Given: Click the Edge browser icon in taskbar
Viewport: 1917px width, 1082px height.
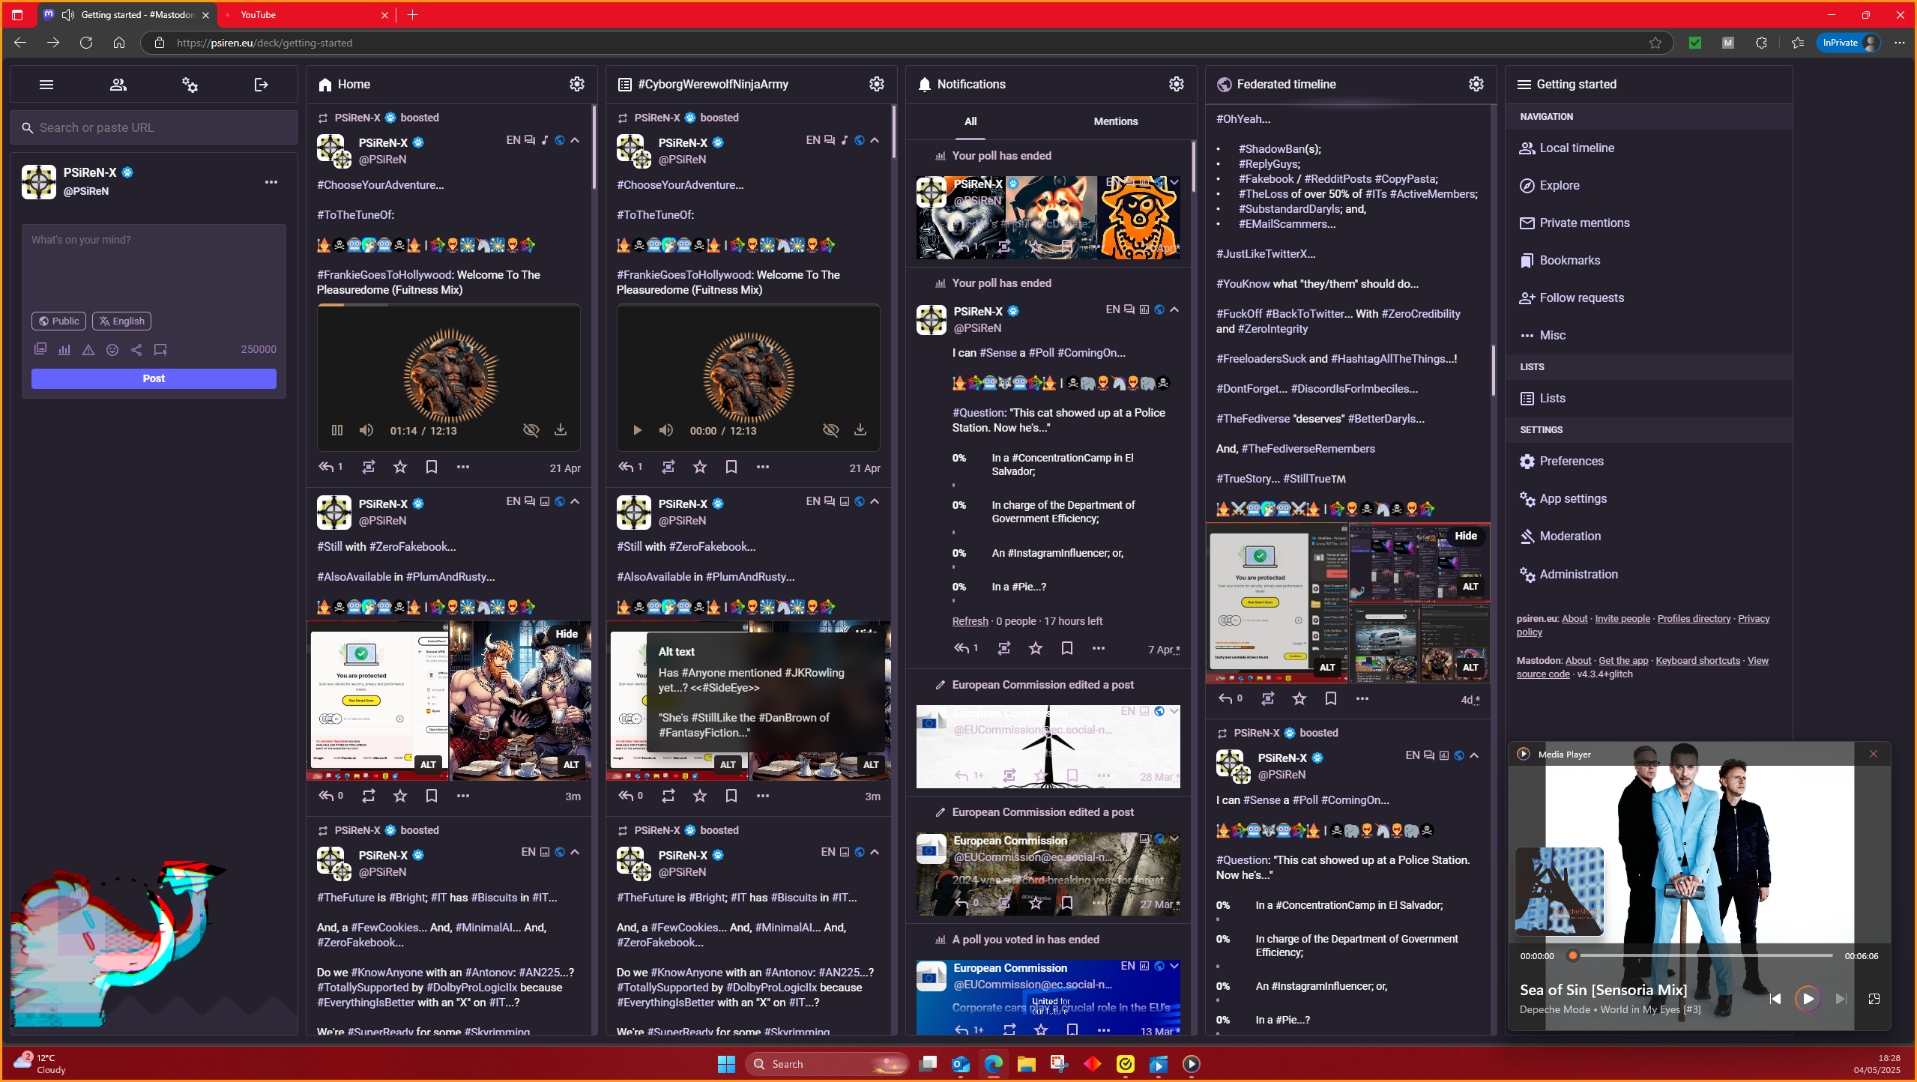Looking at the screenshot, I should (993, 1064).
